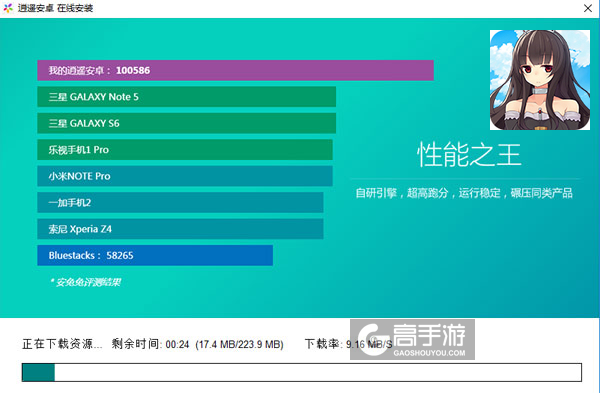Screen dimensions: 600x393
Task: Click the 自研引擎，超高跑分 description line
Action: (x=464, y=193)
